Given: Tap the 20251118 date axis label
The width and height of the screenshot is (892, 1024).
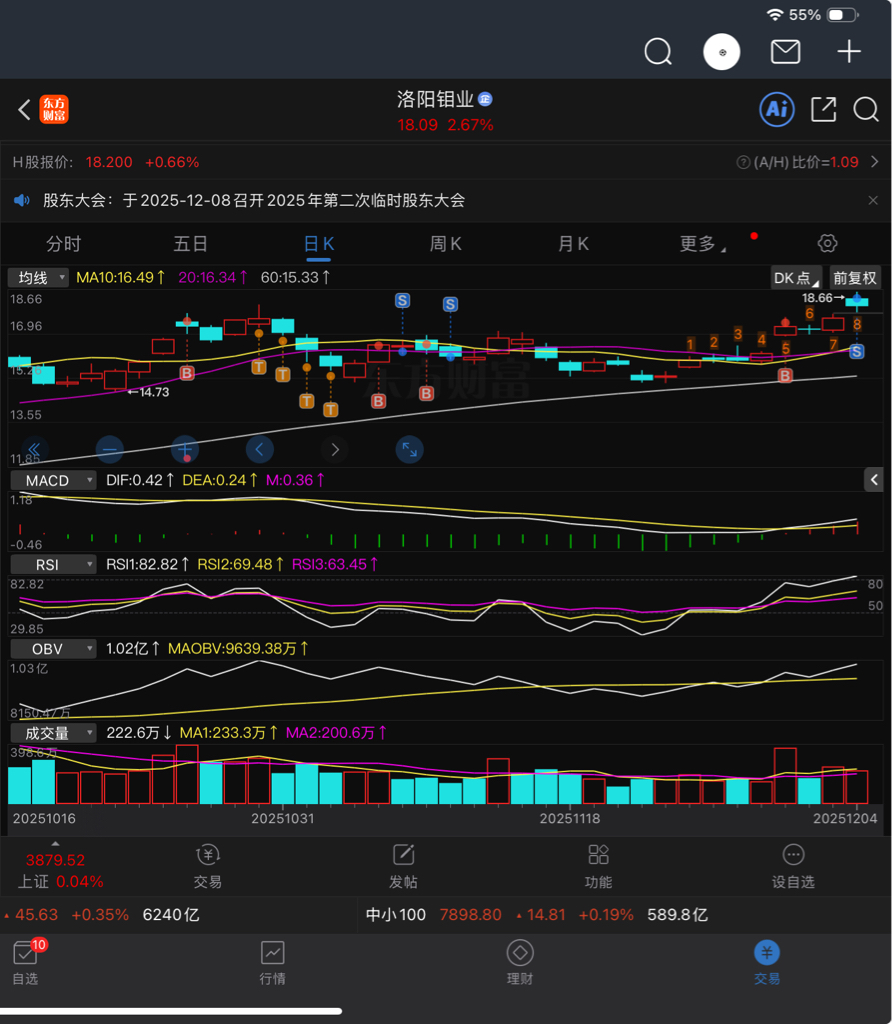Looking at the screenshot, I should pos(569,818).
